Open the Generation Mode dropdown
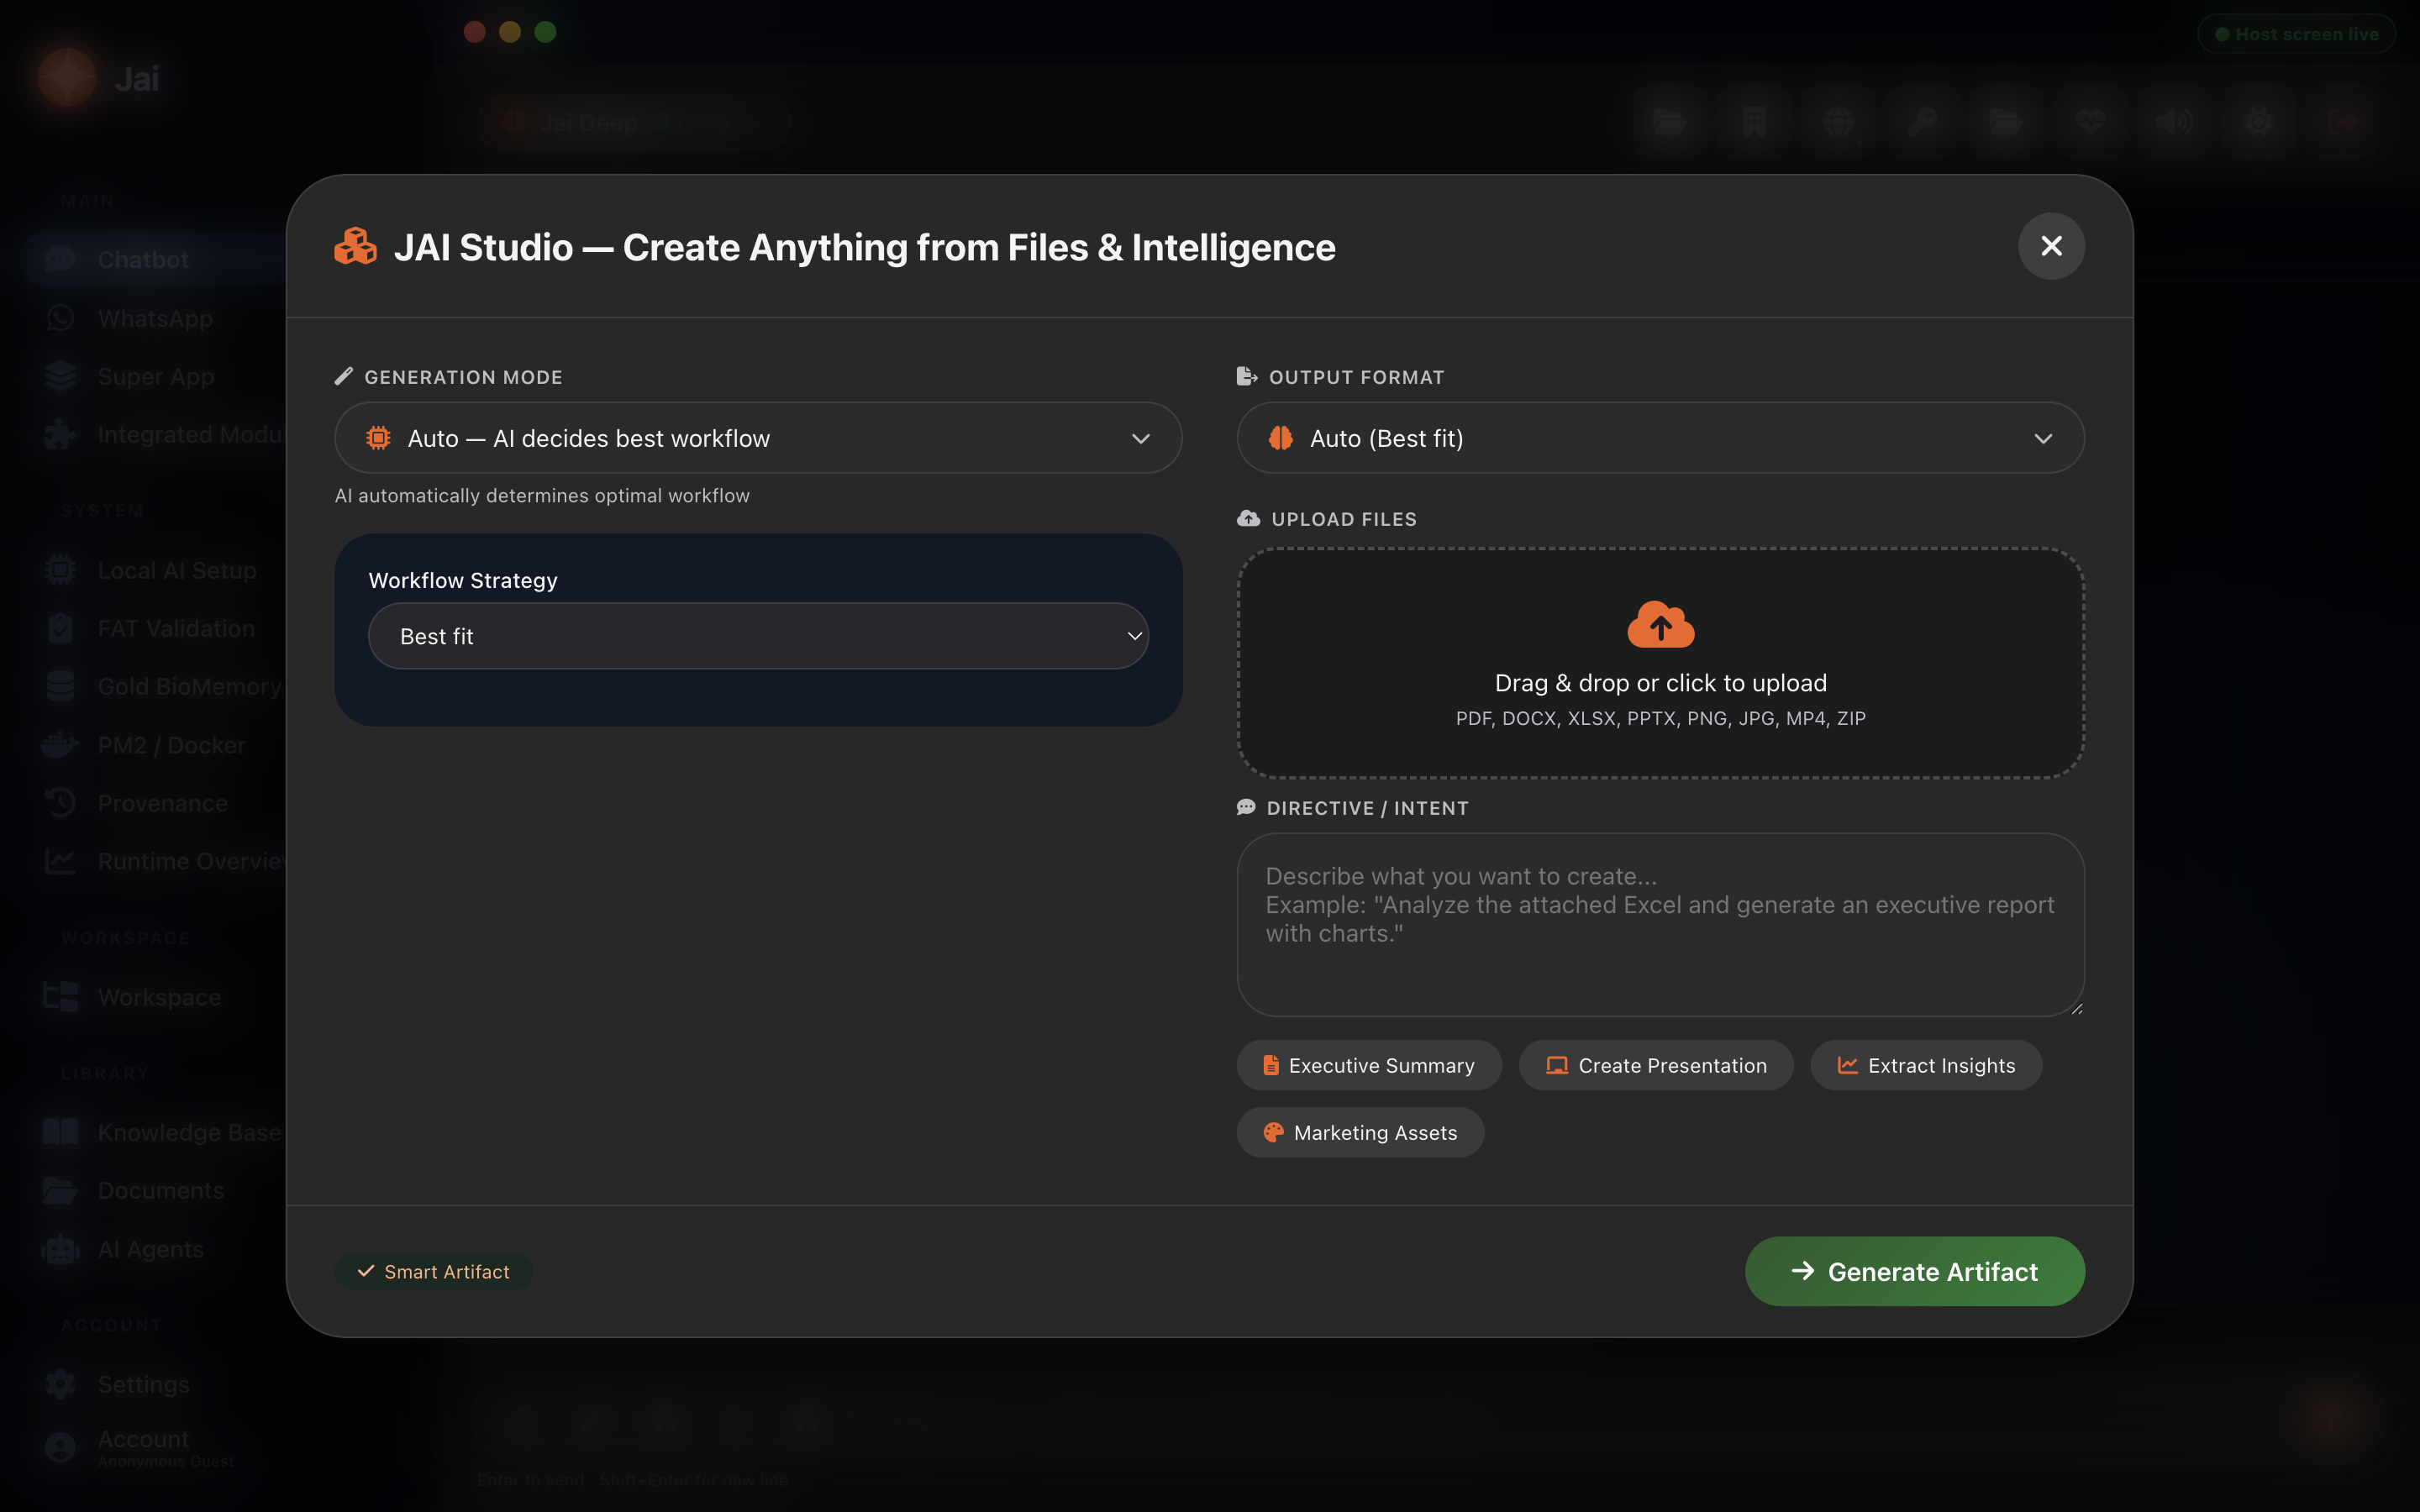 pos(758,438)
